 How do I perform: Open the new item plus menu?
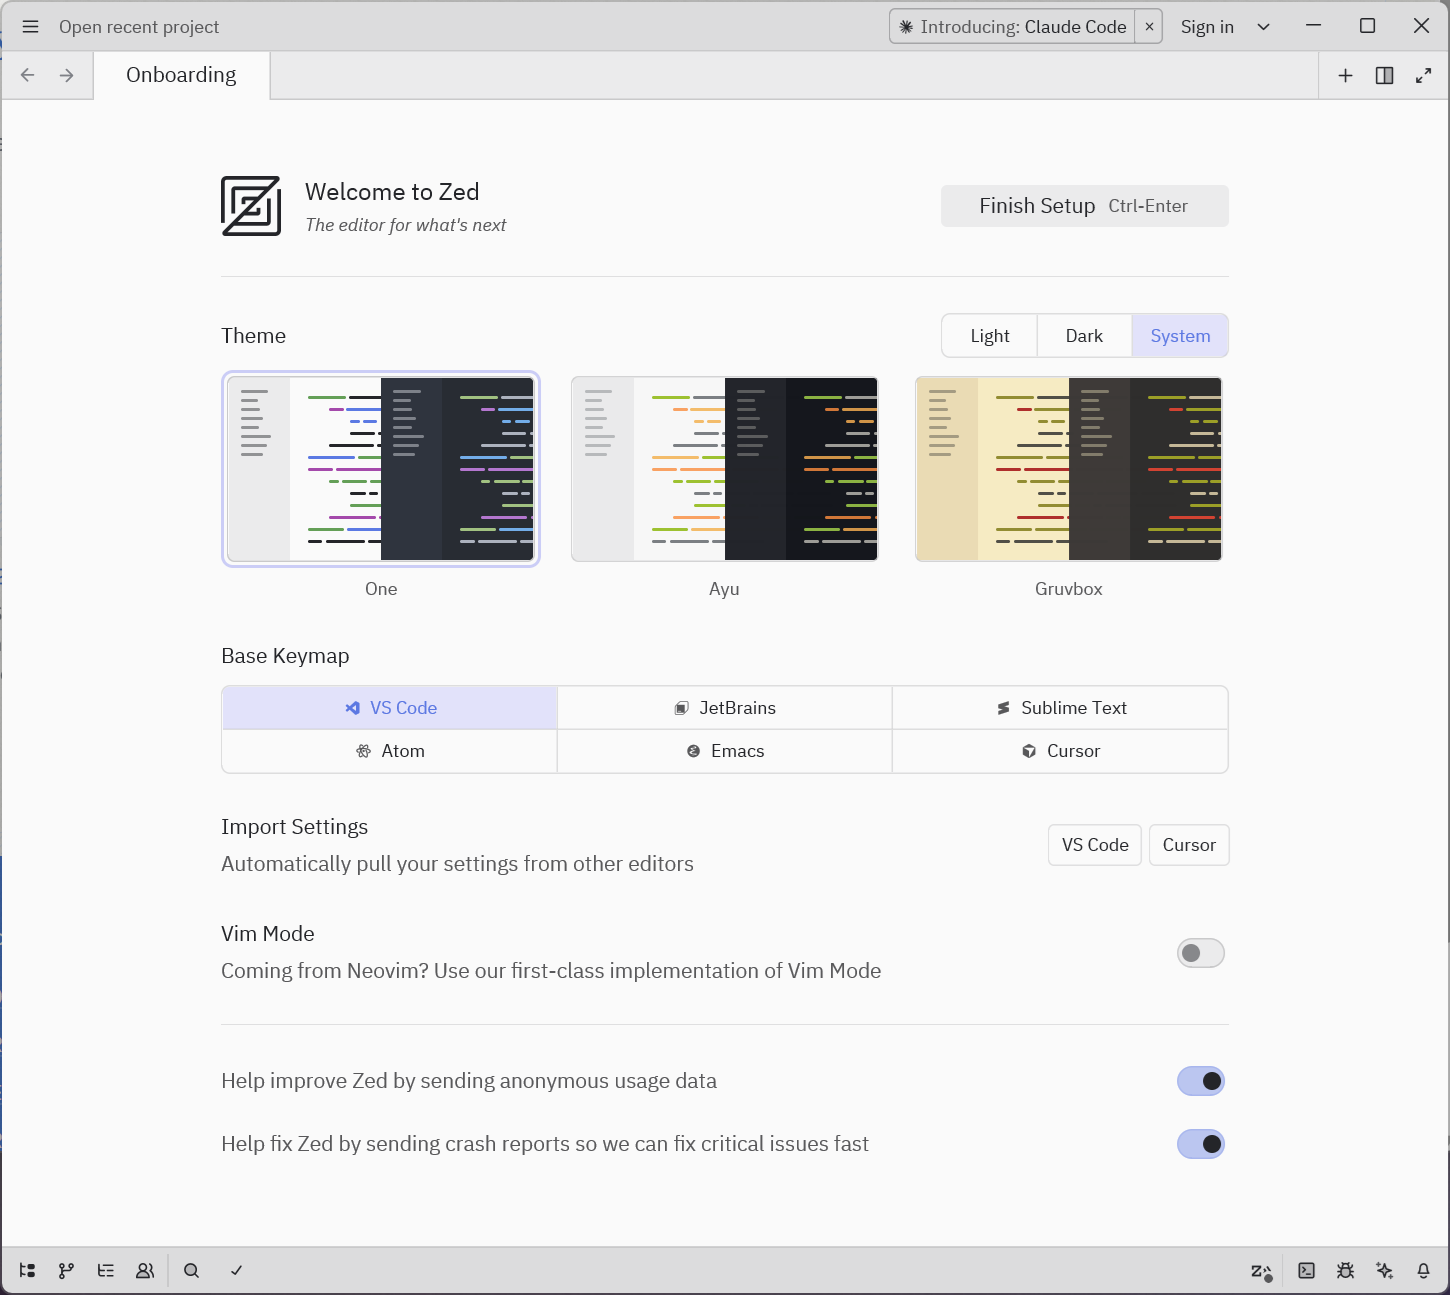pyautogui.click(x=1345, y=75)
